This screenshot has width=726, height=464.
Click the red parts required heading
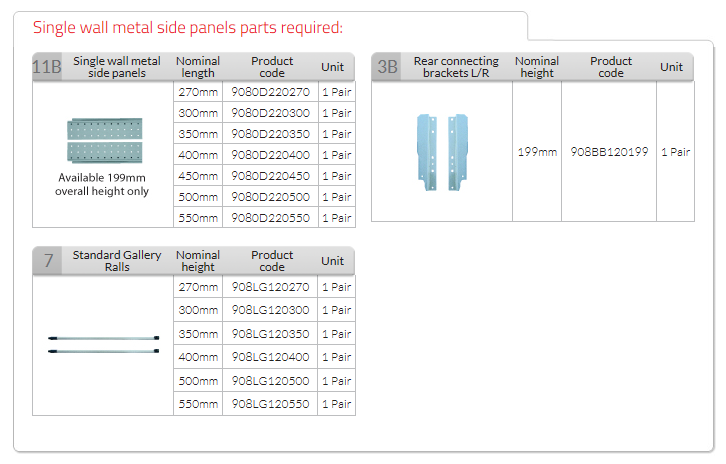pos(188,28)
